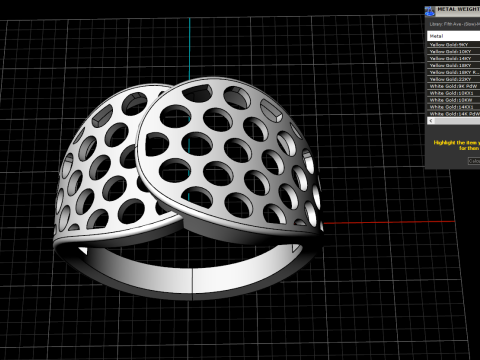This screenshot has width=480, height=360.
Task: Select Yellow Gold 14KY metal
Action: (454, 59)
